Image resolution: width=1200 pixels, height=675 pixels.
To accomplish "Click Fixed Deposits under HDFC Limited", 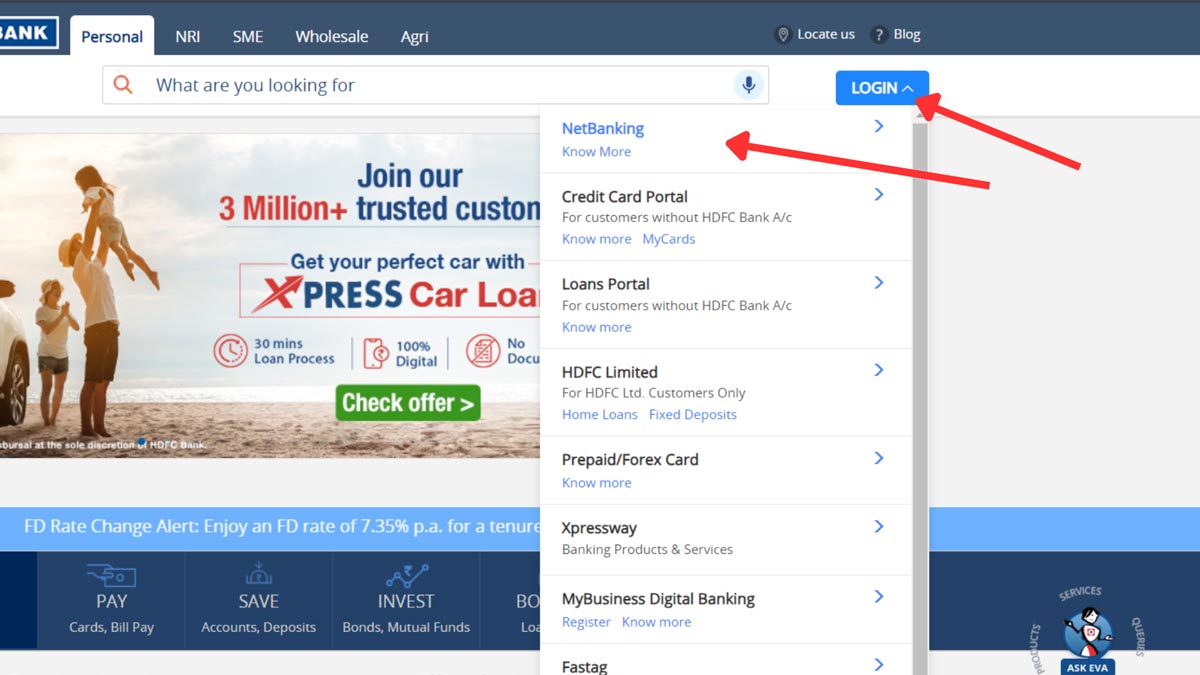I will [x=692, y=414].
